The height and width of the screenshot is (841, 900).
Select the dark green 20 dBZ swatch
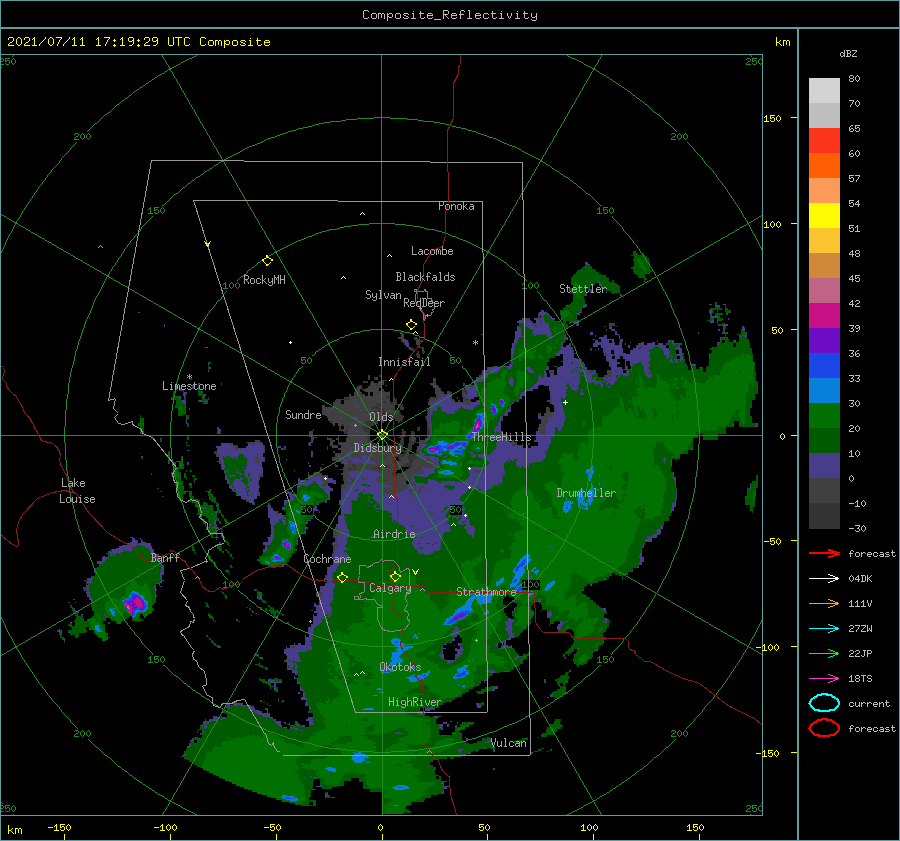(x=824, y=440)
